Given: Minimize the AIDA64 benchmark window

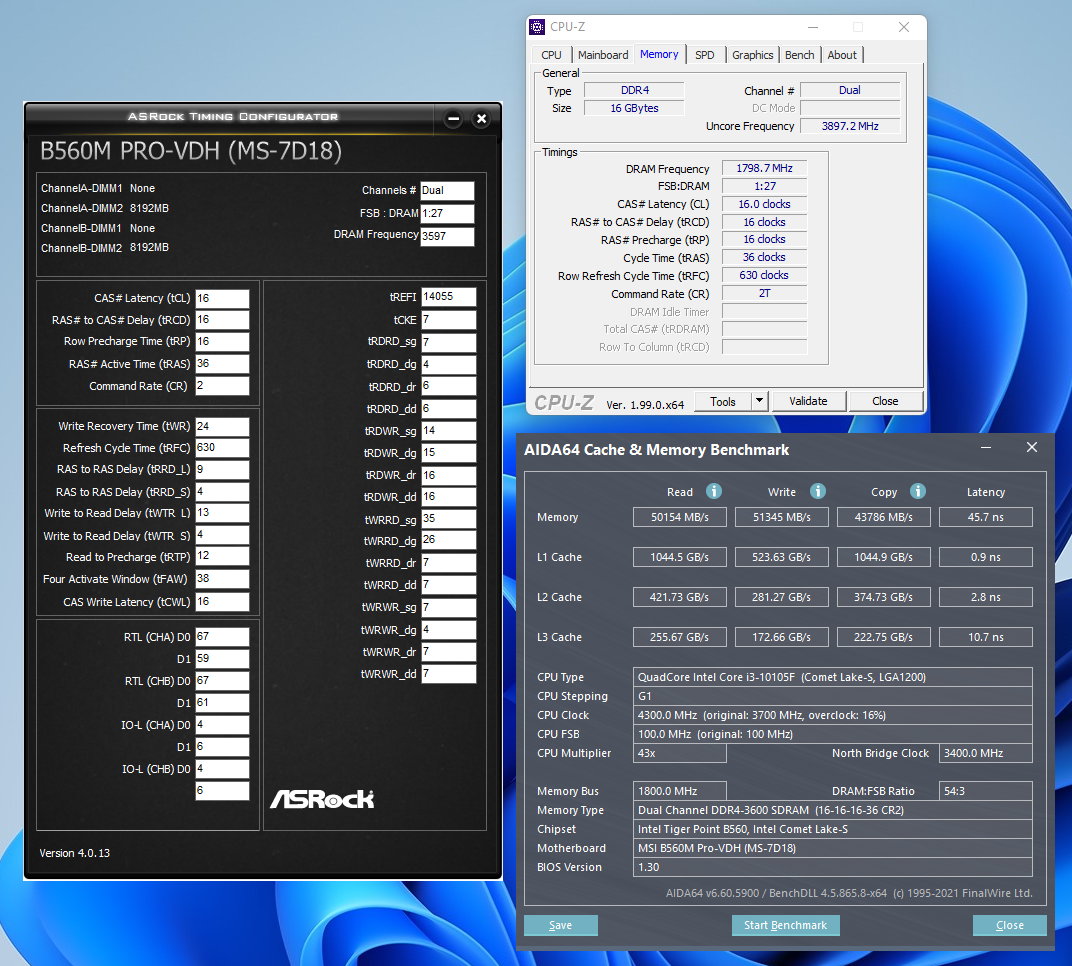Looking at the screenshot, I should (x=986, y=448).
